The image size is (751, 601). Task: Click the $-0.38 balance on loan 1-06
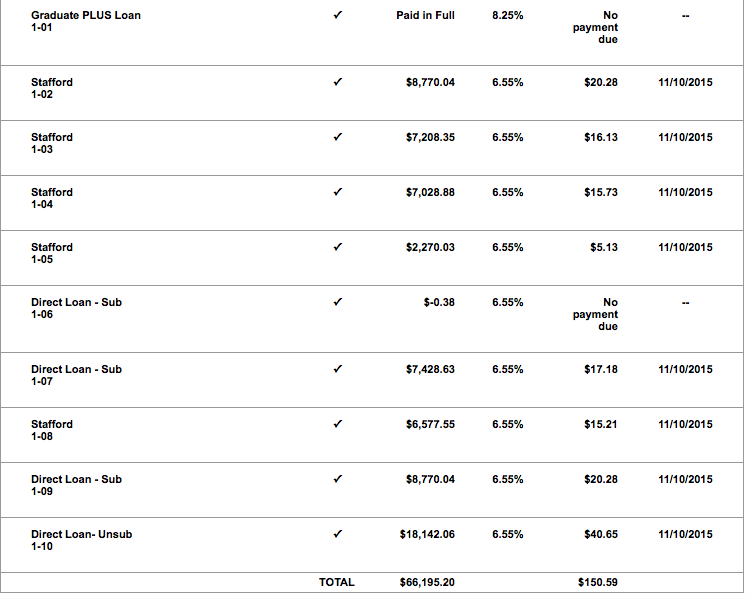point(439,303)
